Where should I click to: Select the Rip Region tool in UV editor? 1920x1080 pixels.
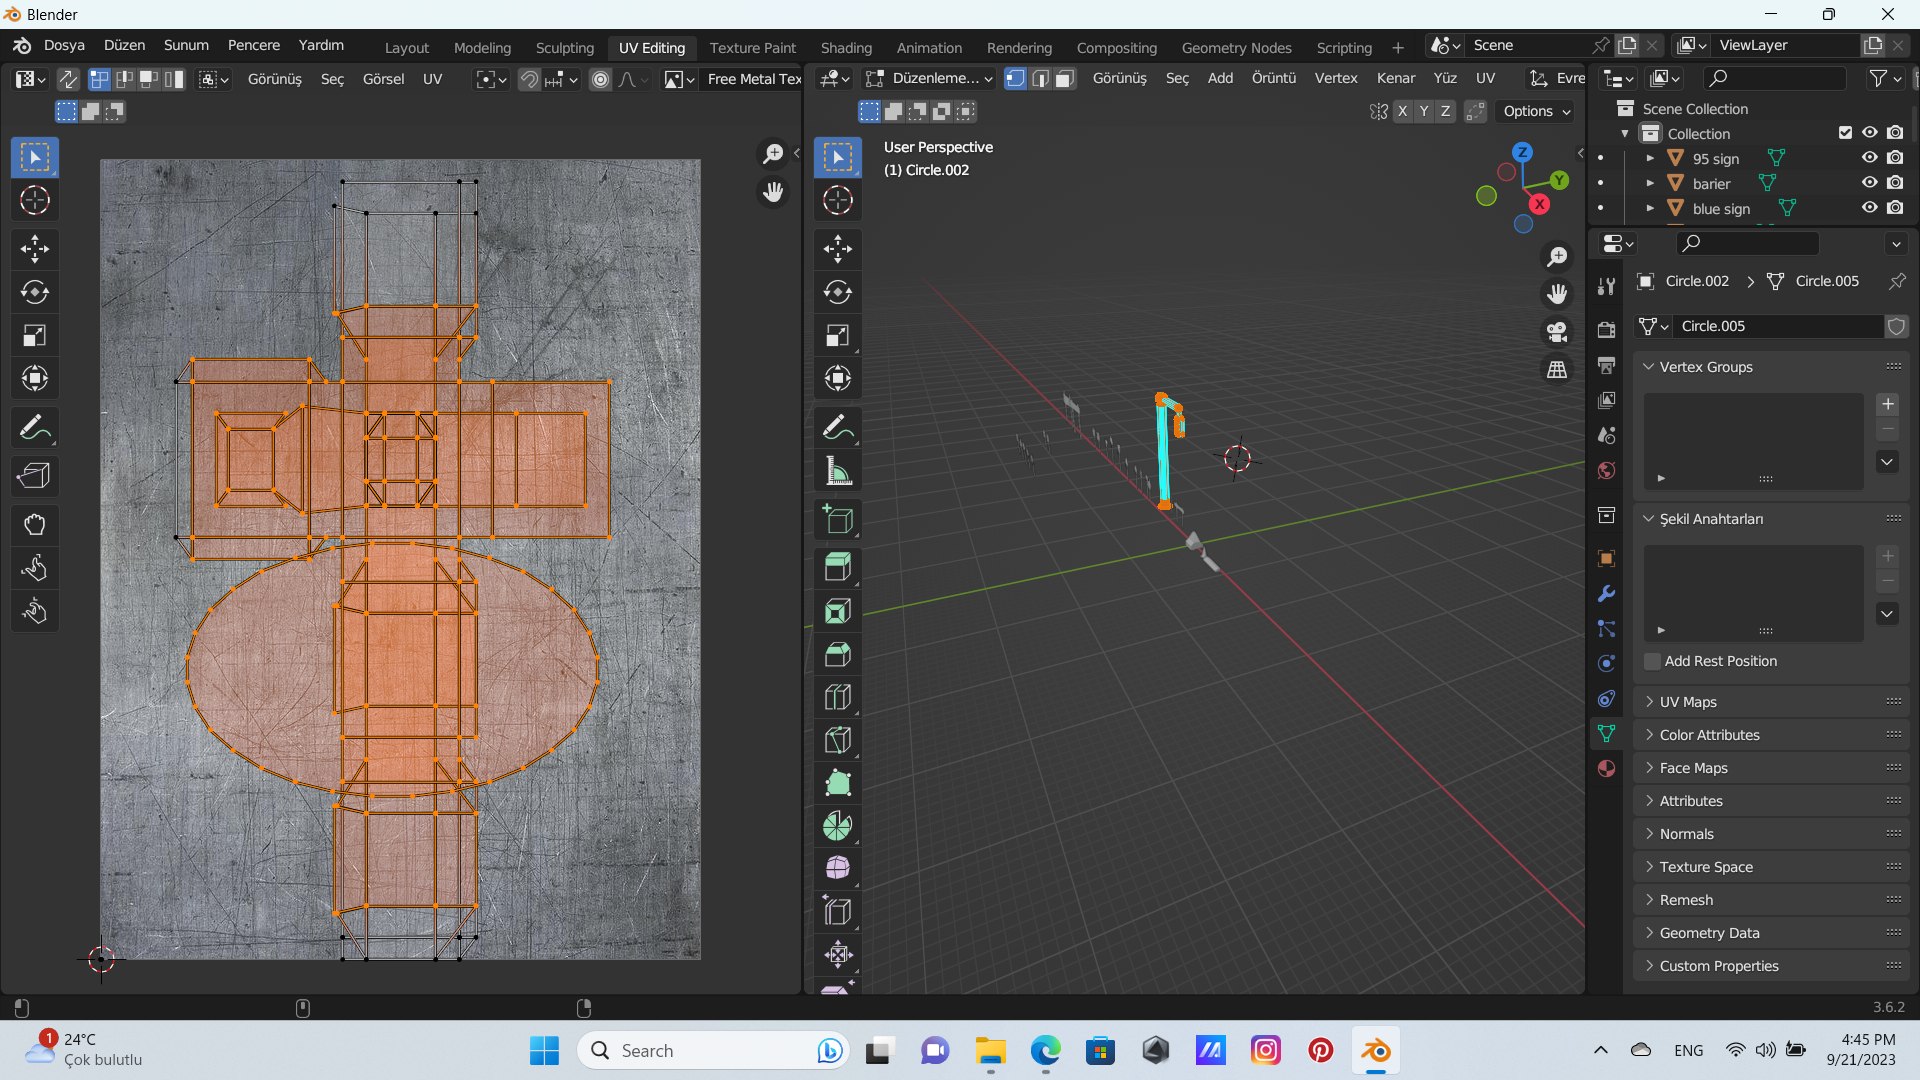[35, 476]
